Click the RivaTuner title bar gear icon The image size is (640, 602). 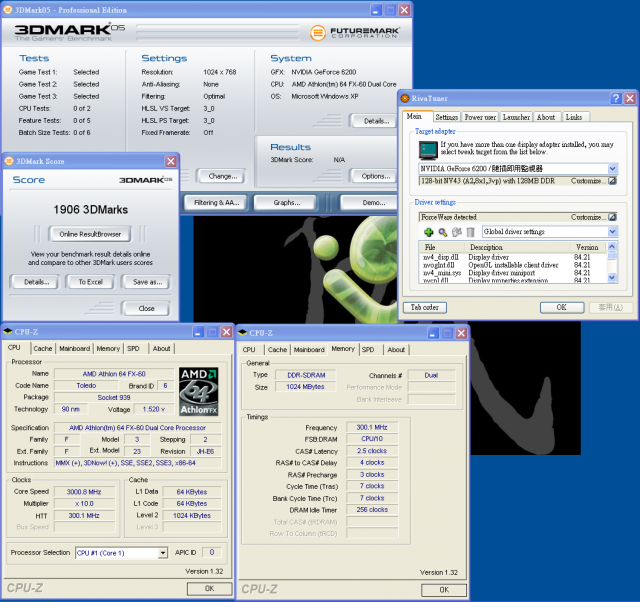pos(404,98)
